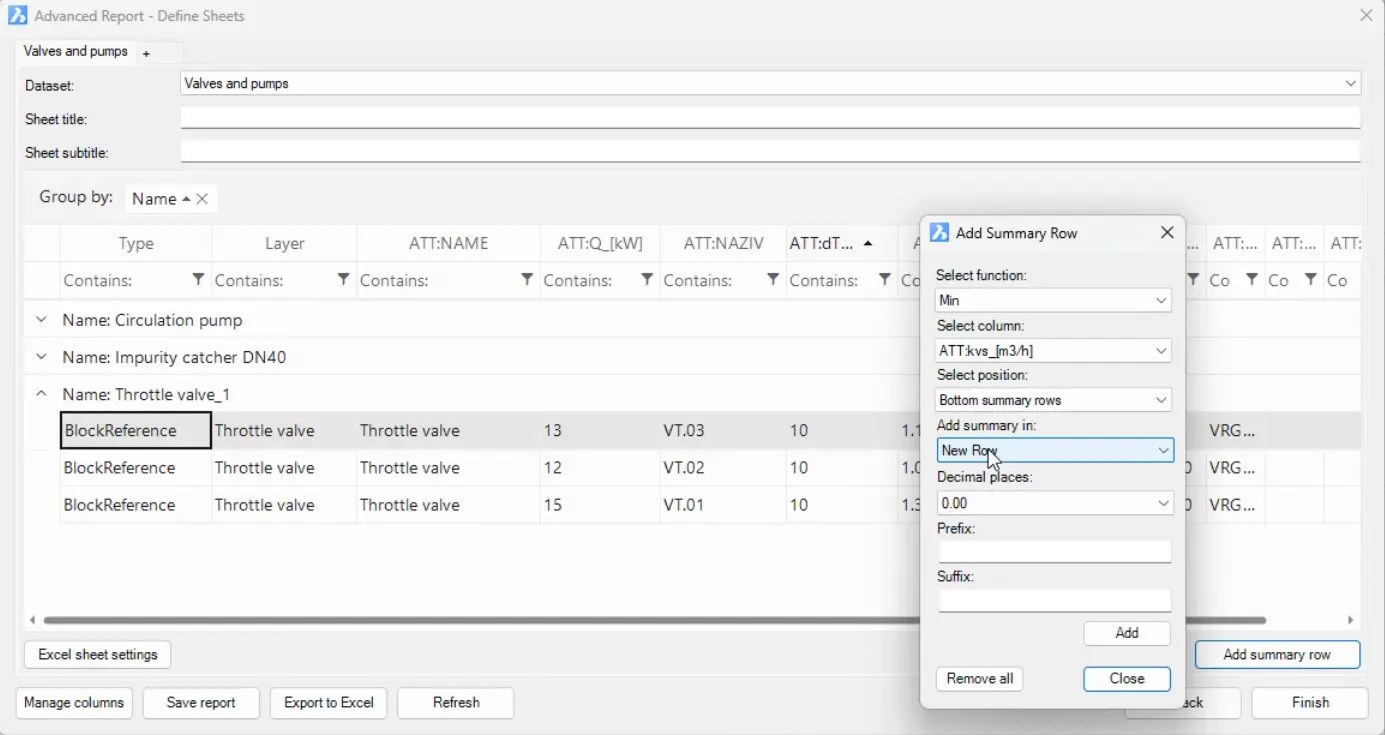Click the scrollbar left arrow

click(33, 620)
